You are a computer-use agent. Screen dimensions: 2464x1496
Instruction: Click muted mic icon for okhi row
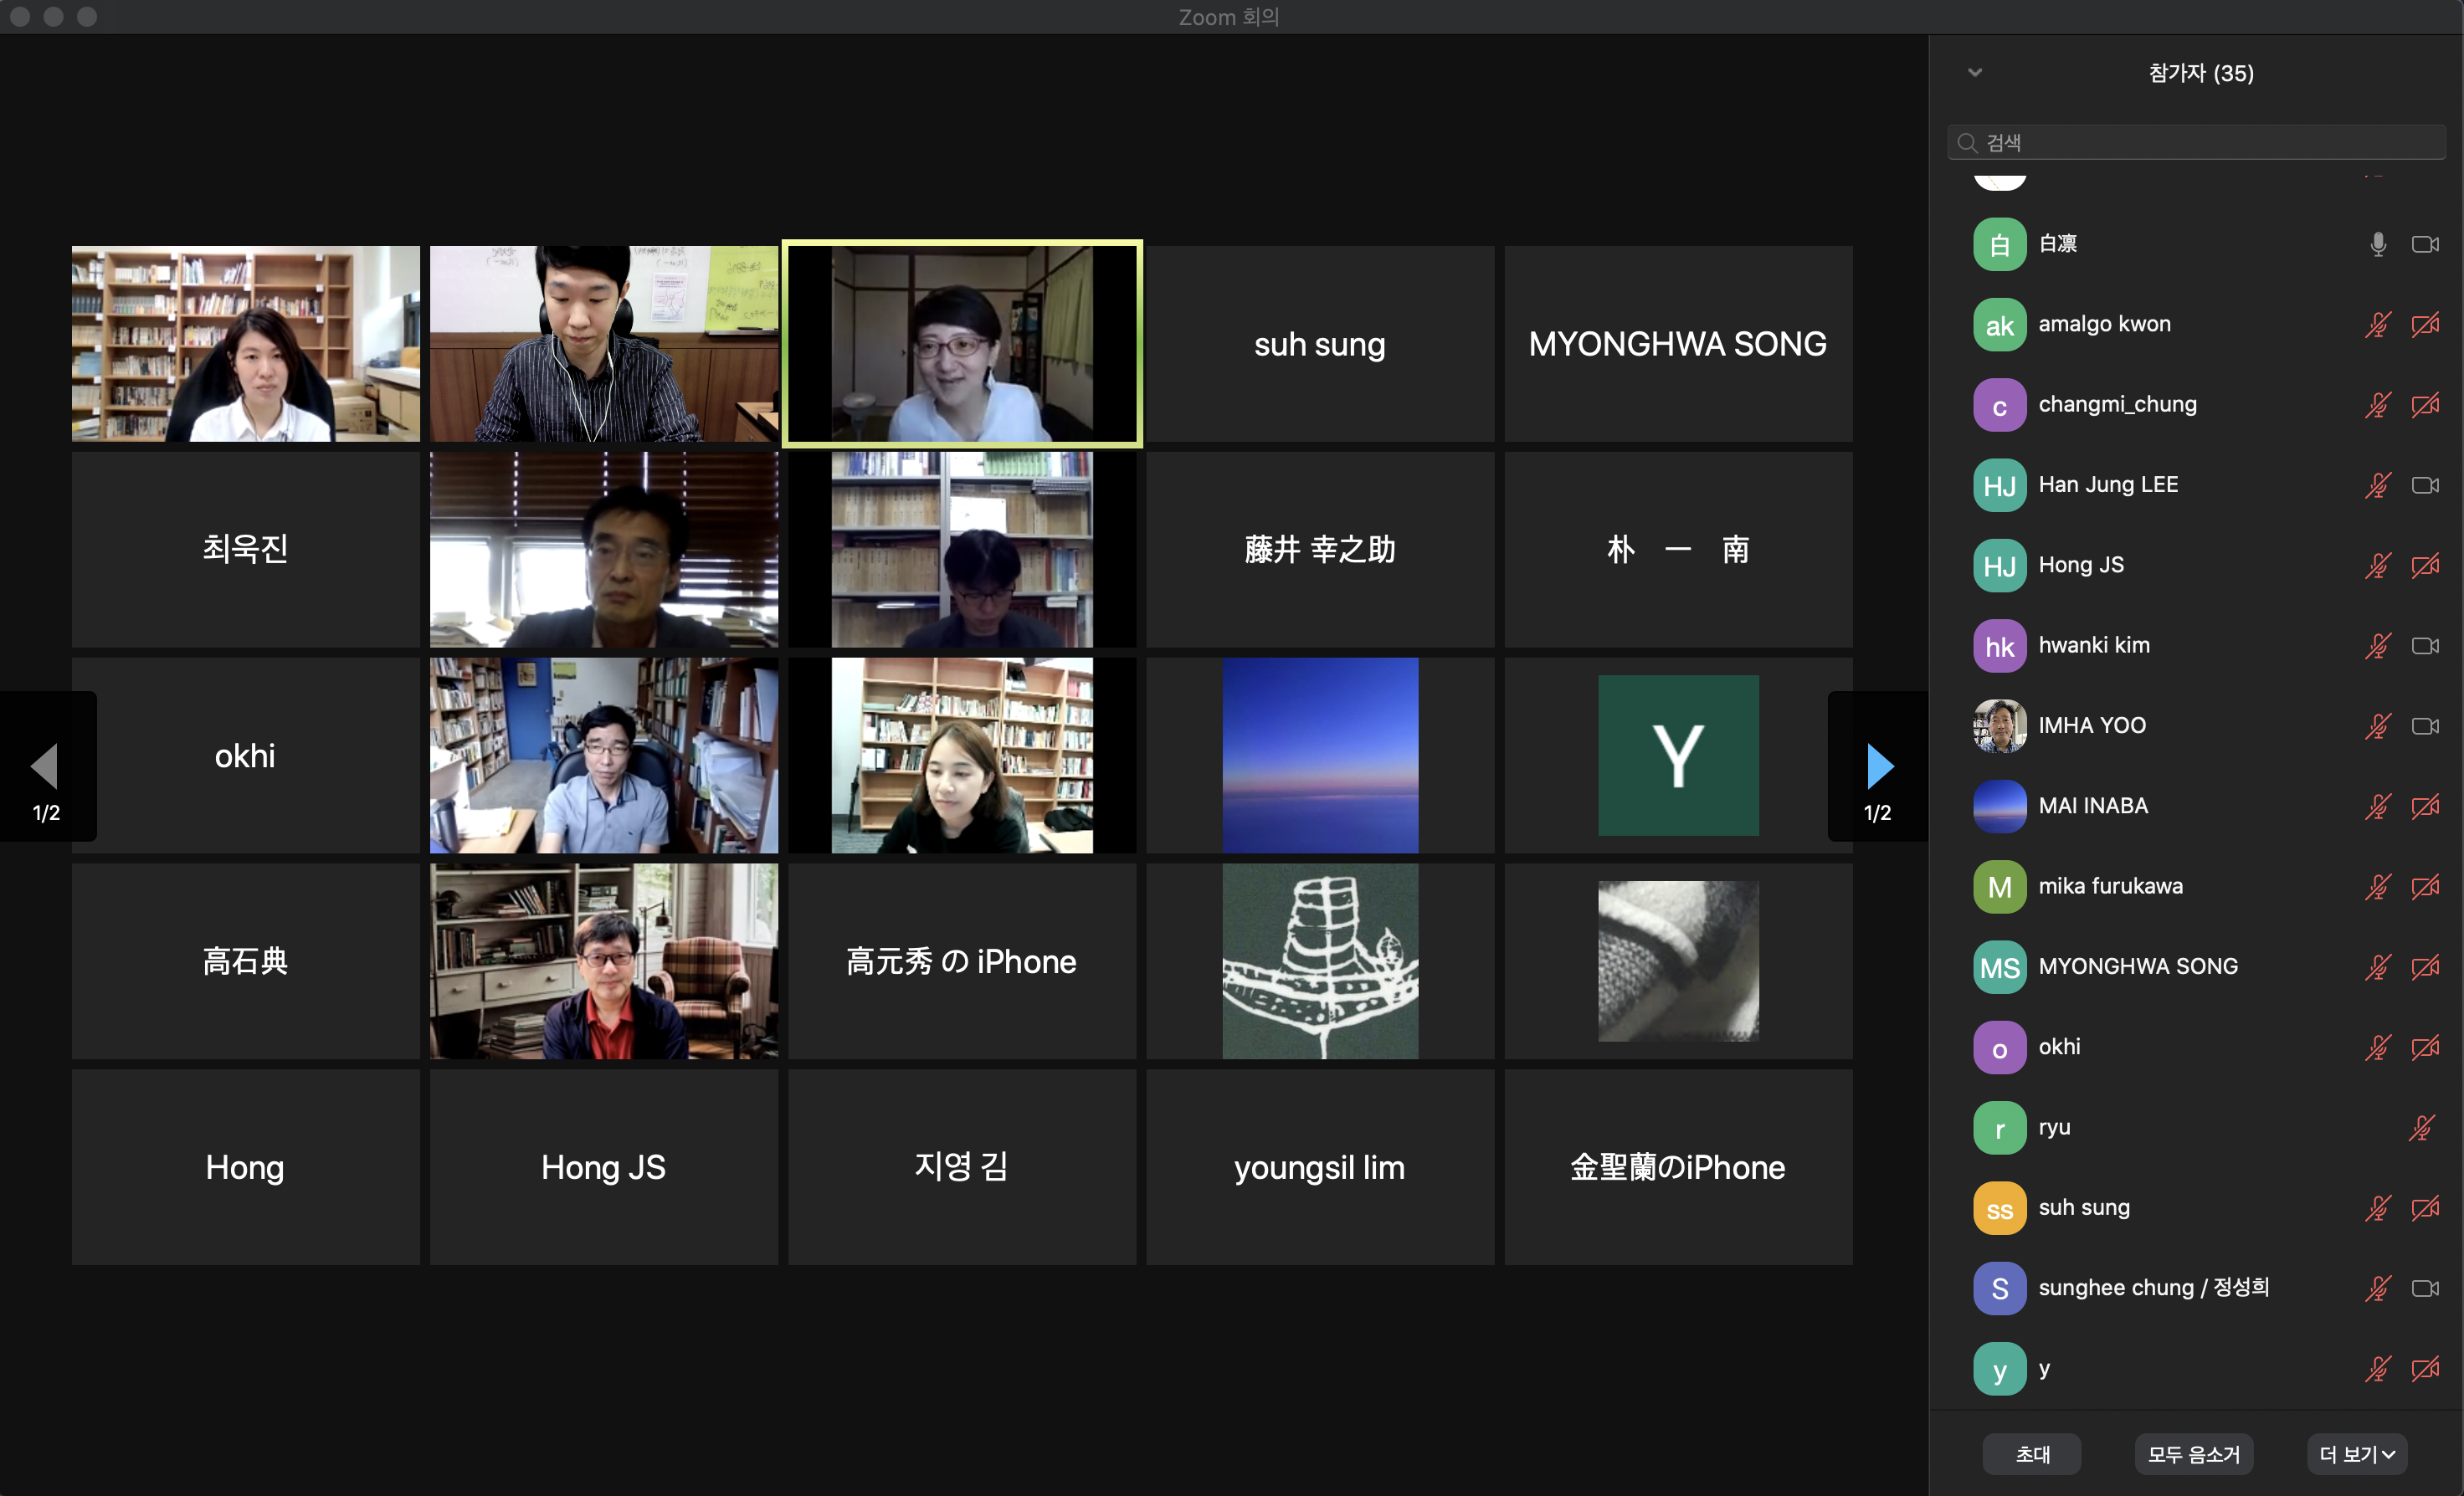point(2378,1047)
